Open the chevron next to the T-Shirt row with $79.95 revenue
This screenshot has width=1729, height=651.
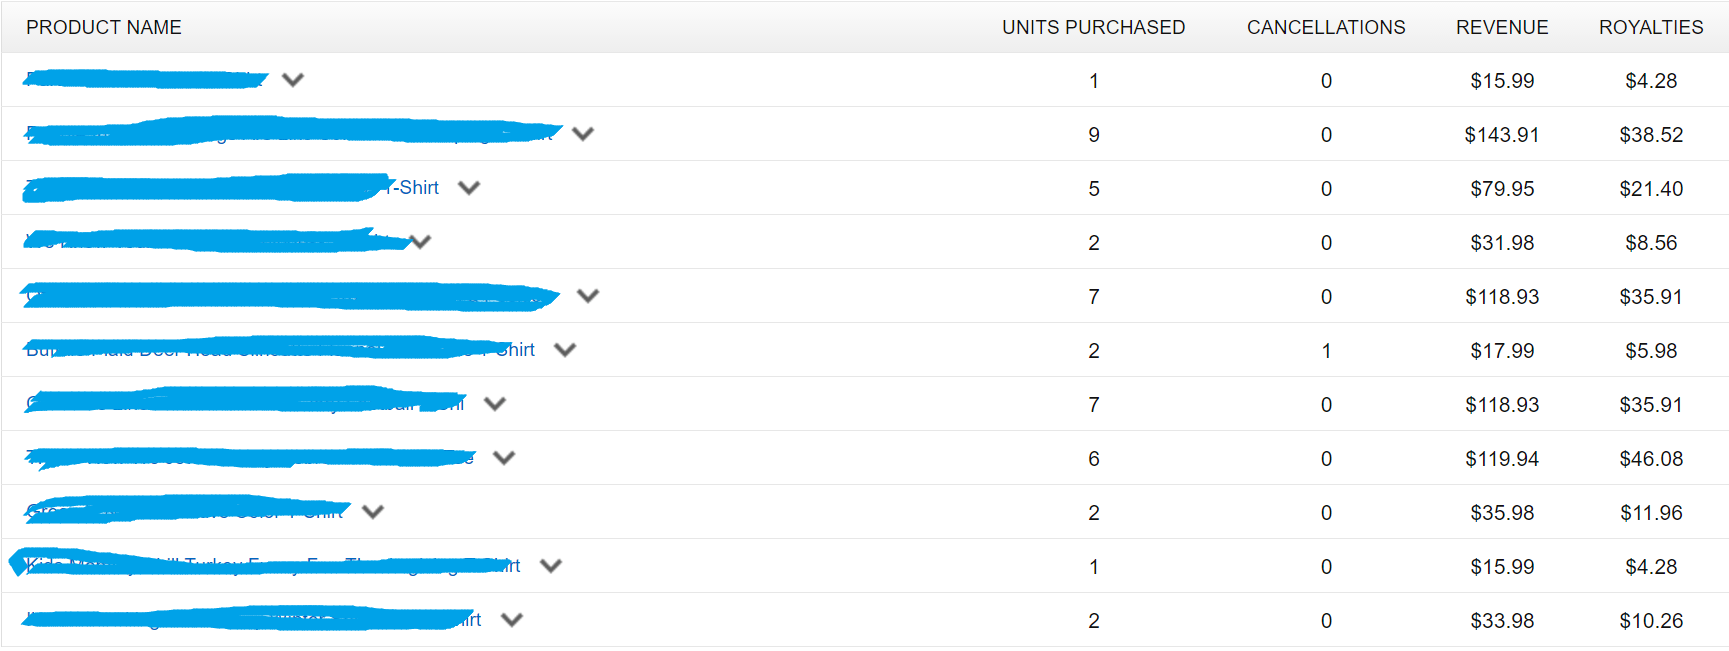pyautogui.click(x=469, y=188)
